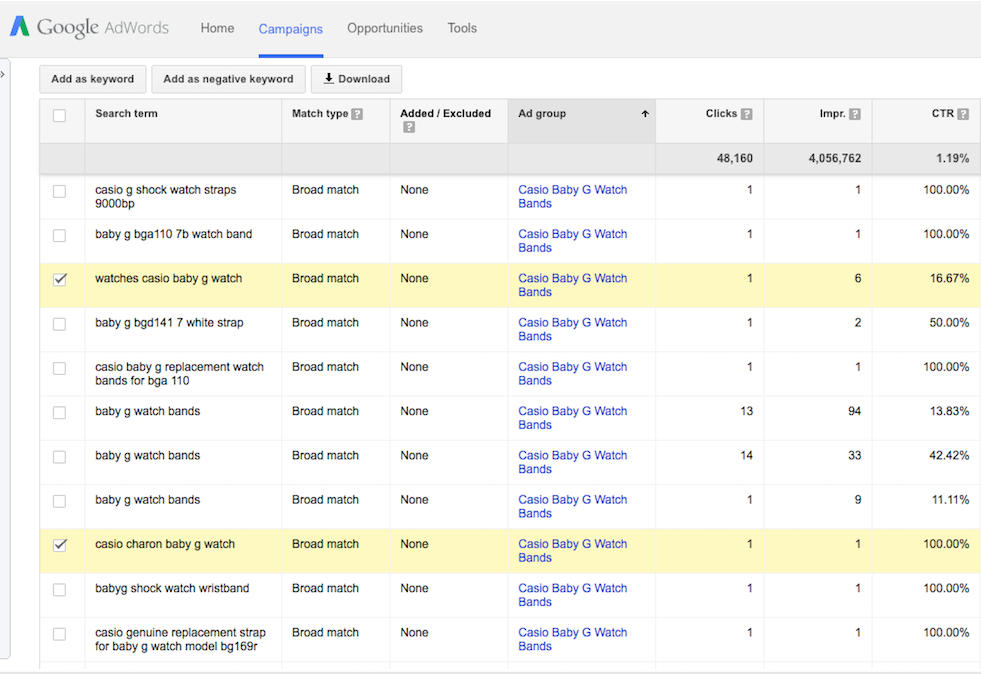Check the casio genuine replacement strap row
The height and width of the screenshot is (674, 981).
click(x=59, y=634)
